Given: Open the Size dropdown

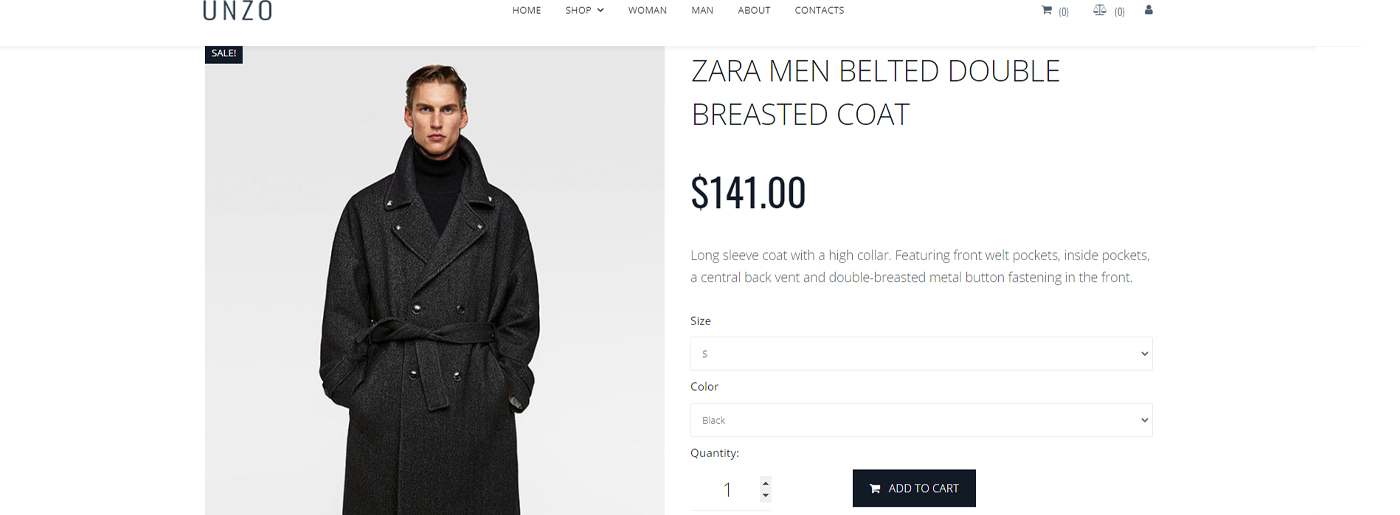Looking at the screenshot, I should pos(921,354).
